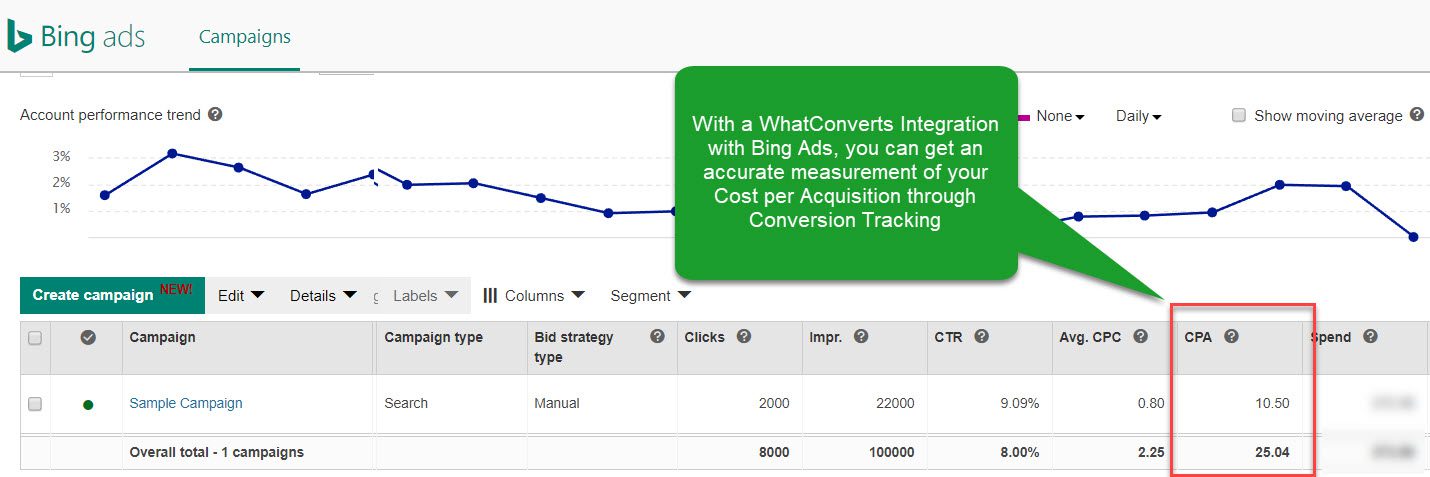Open the Sample Campaign link
1430x477 pixels.
(x=186, y=404)
